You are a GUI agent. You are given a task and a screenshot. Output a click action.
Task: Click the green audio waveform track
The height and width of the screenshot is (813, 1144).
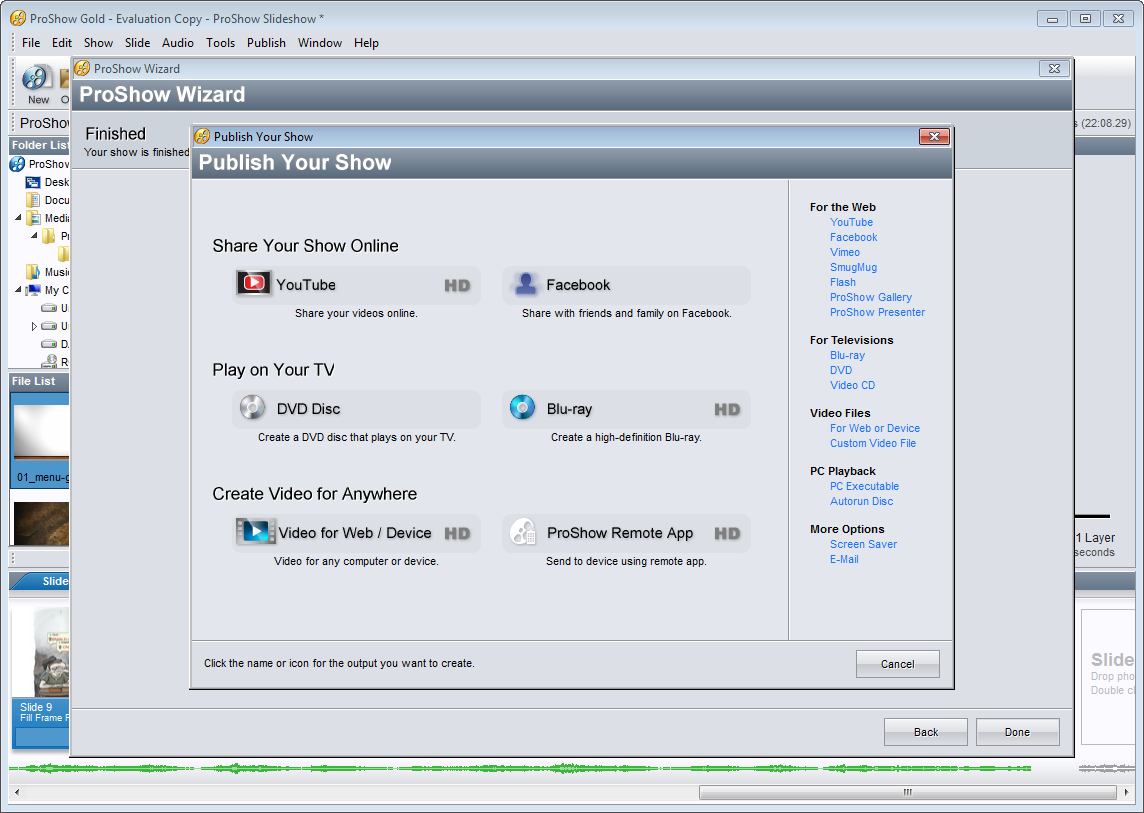tap(520, 768)
